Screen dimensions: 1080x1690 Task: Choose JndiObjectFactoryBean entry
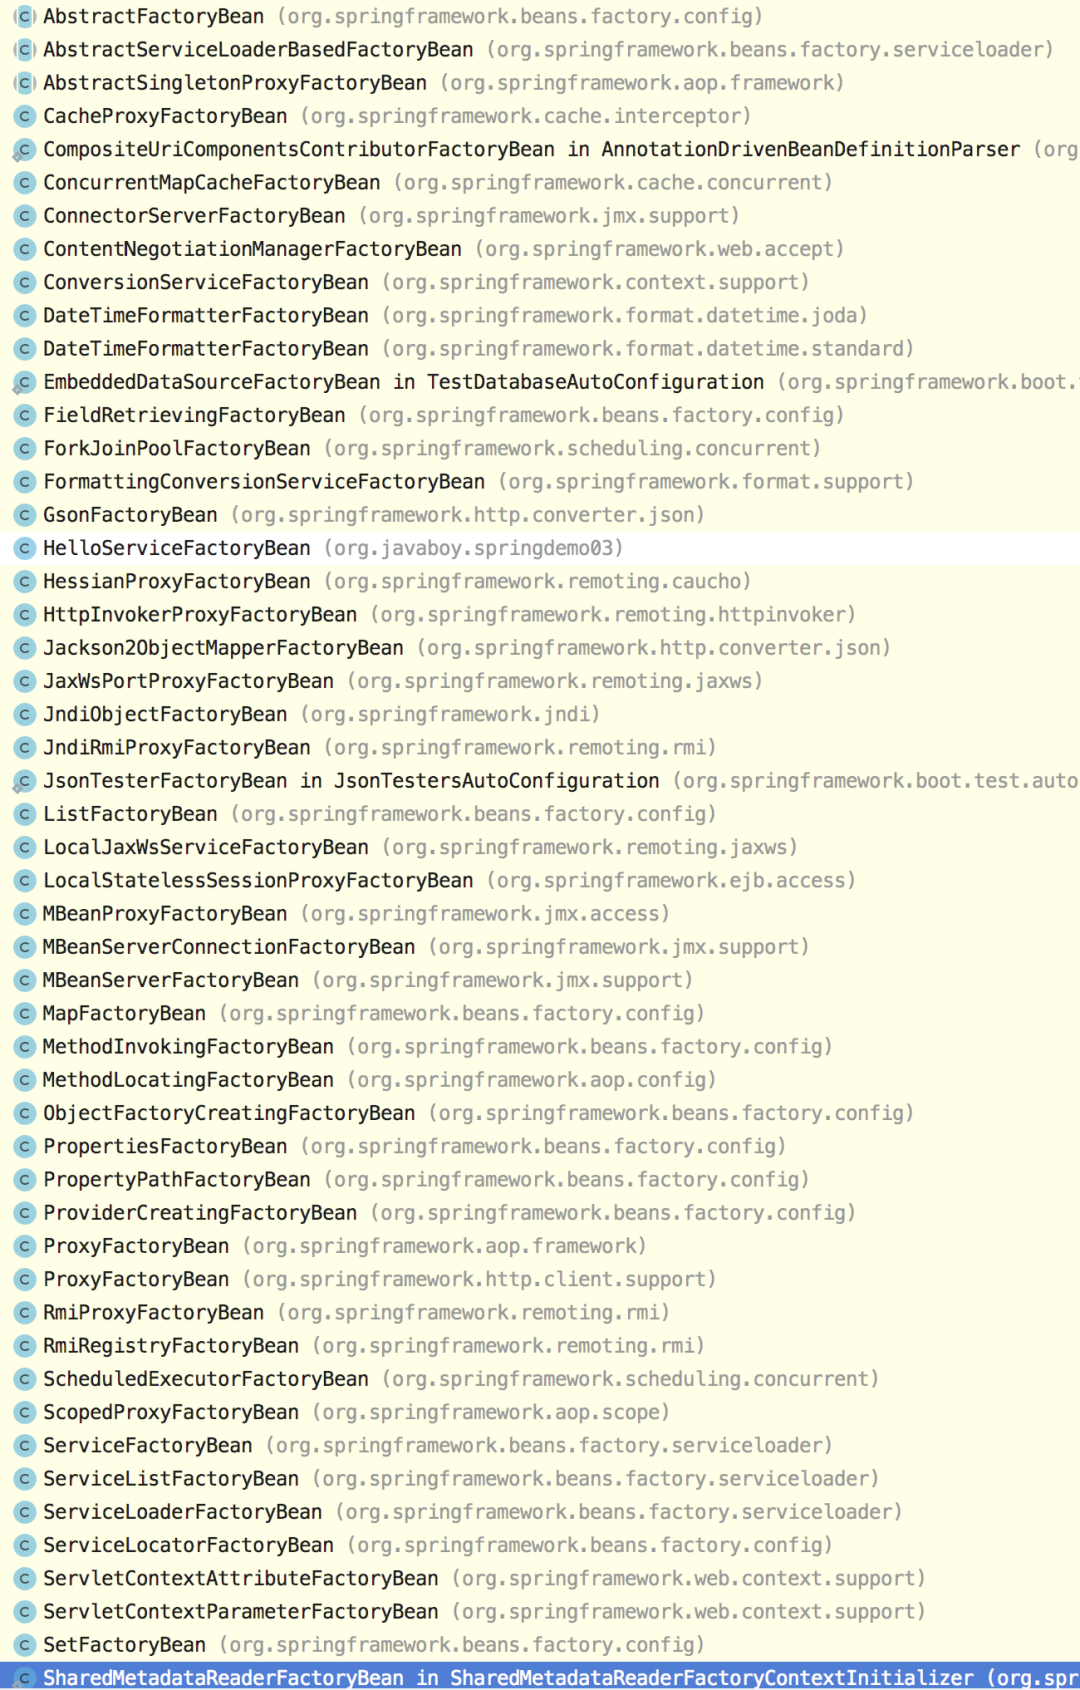pyautogui.click(x=540, y=714)
